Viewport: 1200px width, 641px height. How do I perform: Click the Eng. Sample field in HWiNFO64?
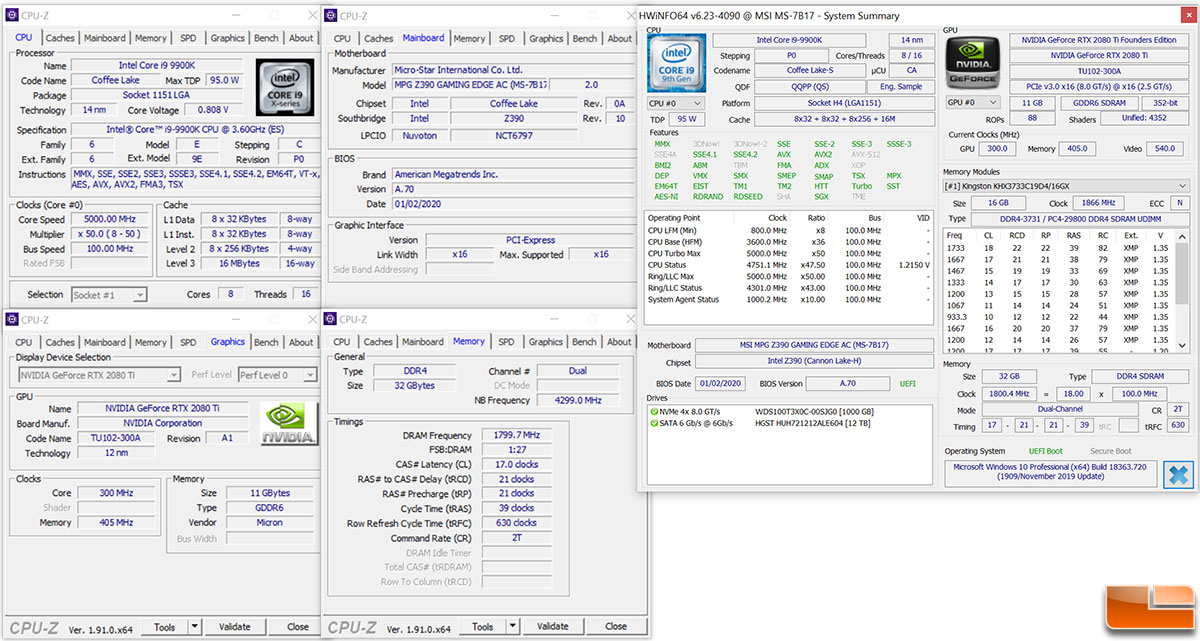click(x=903, y=86)
